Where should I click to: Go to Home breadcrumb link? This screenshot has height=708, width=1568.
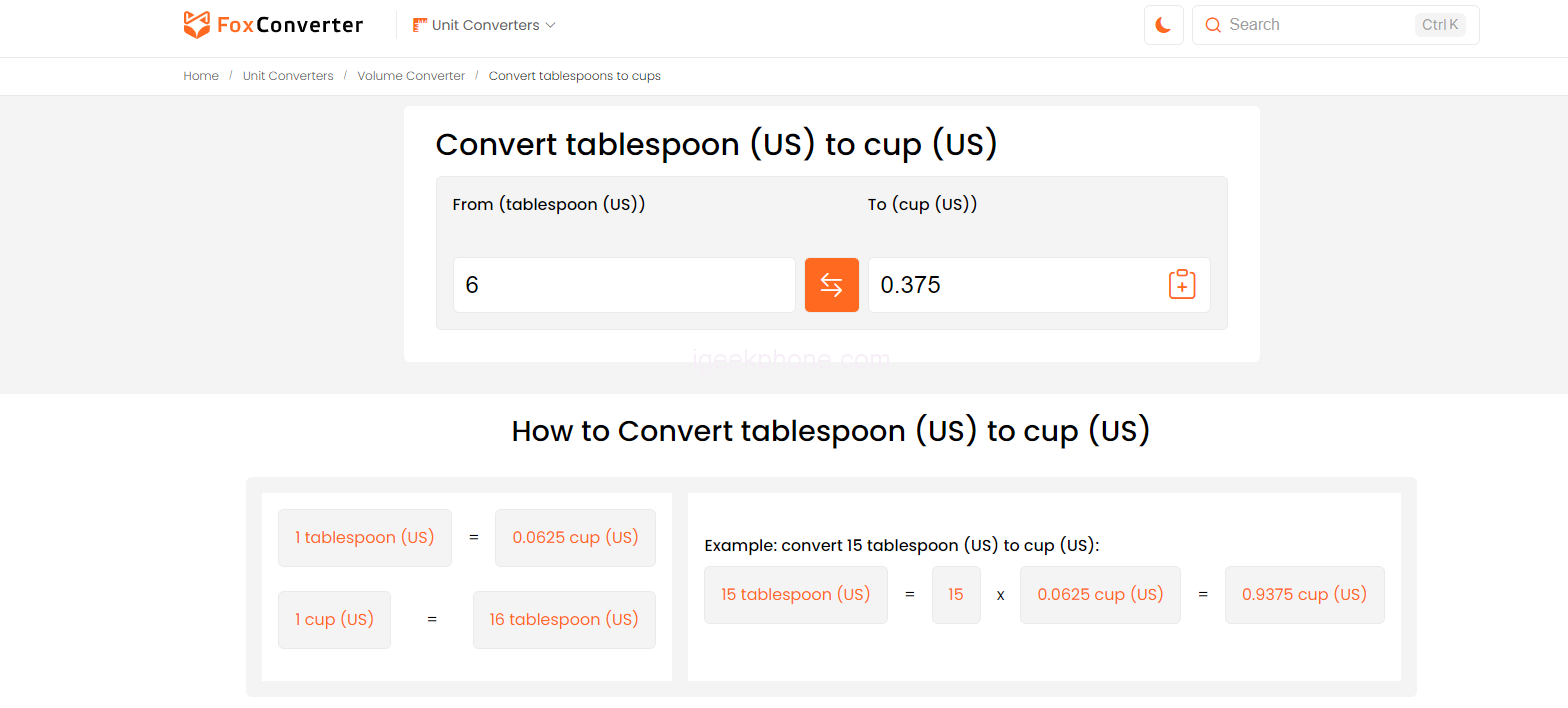pos(201,76)
